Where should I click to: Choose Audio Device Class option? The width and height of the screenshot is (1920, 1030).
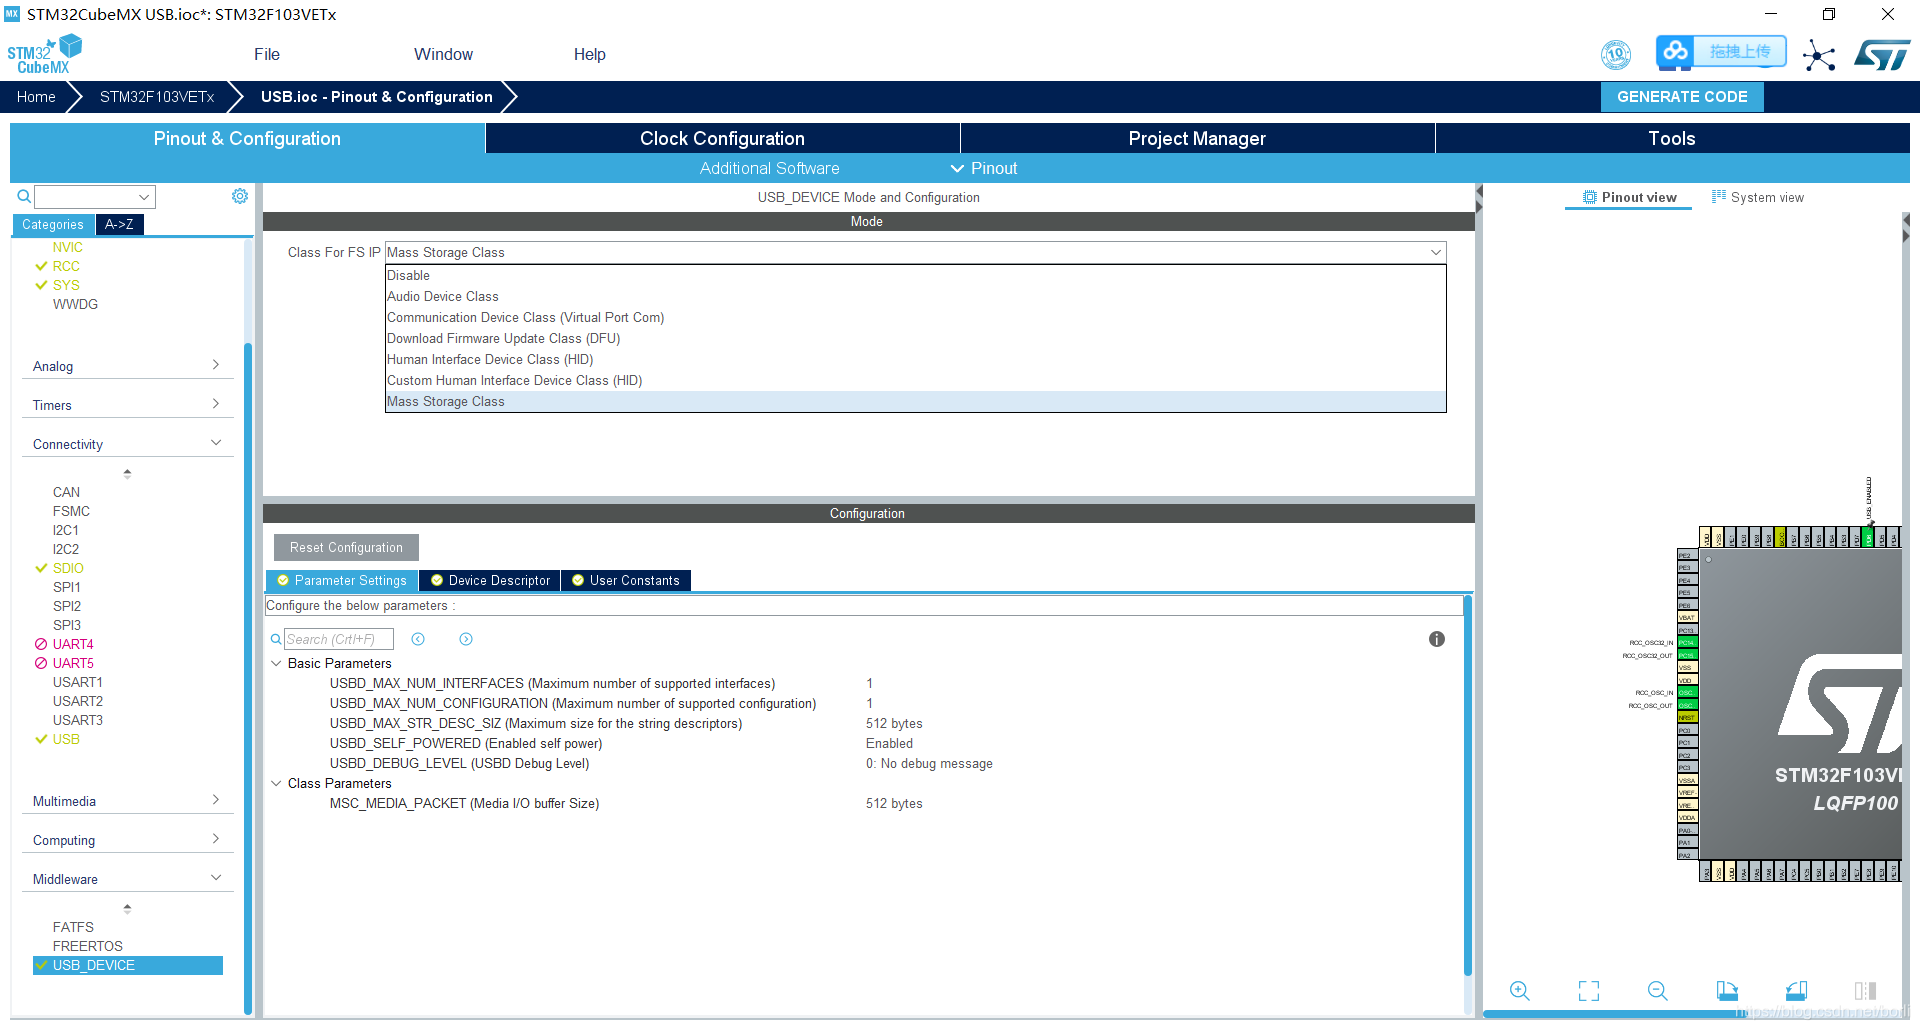(x=916, y=296)
